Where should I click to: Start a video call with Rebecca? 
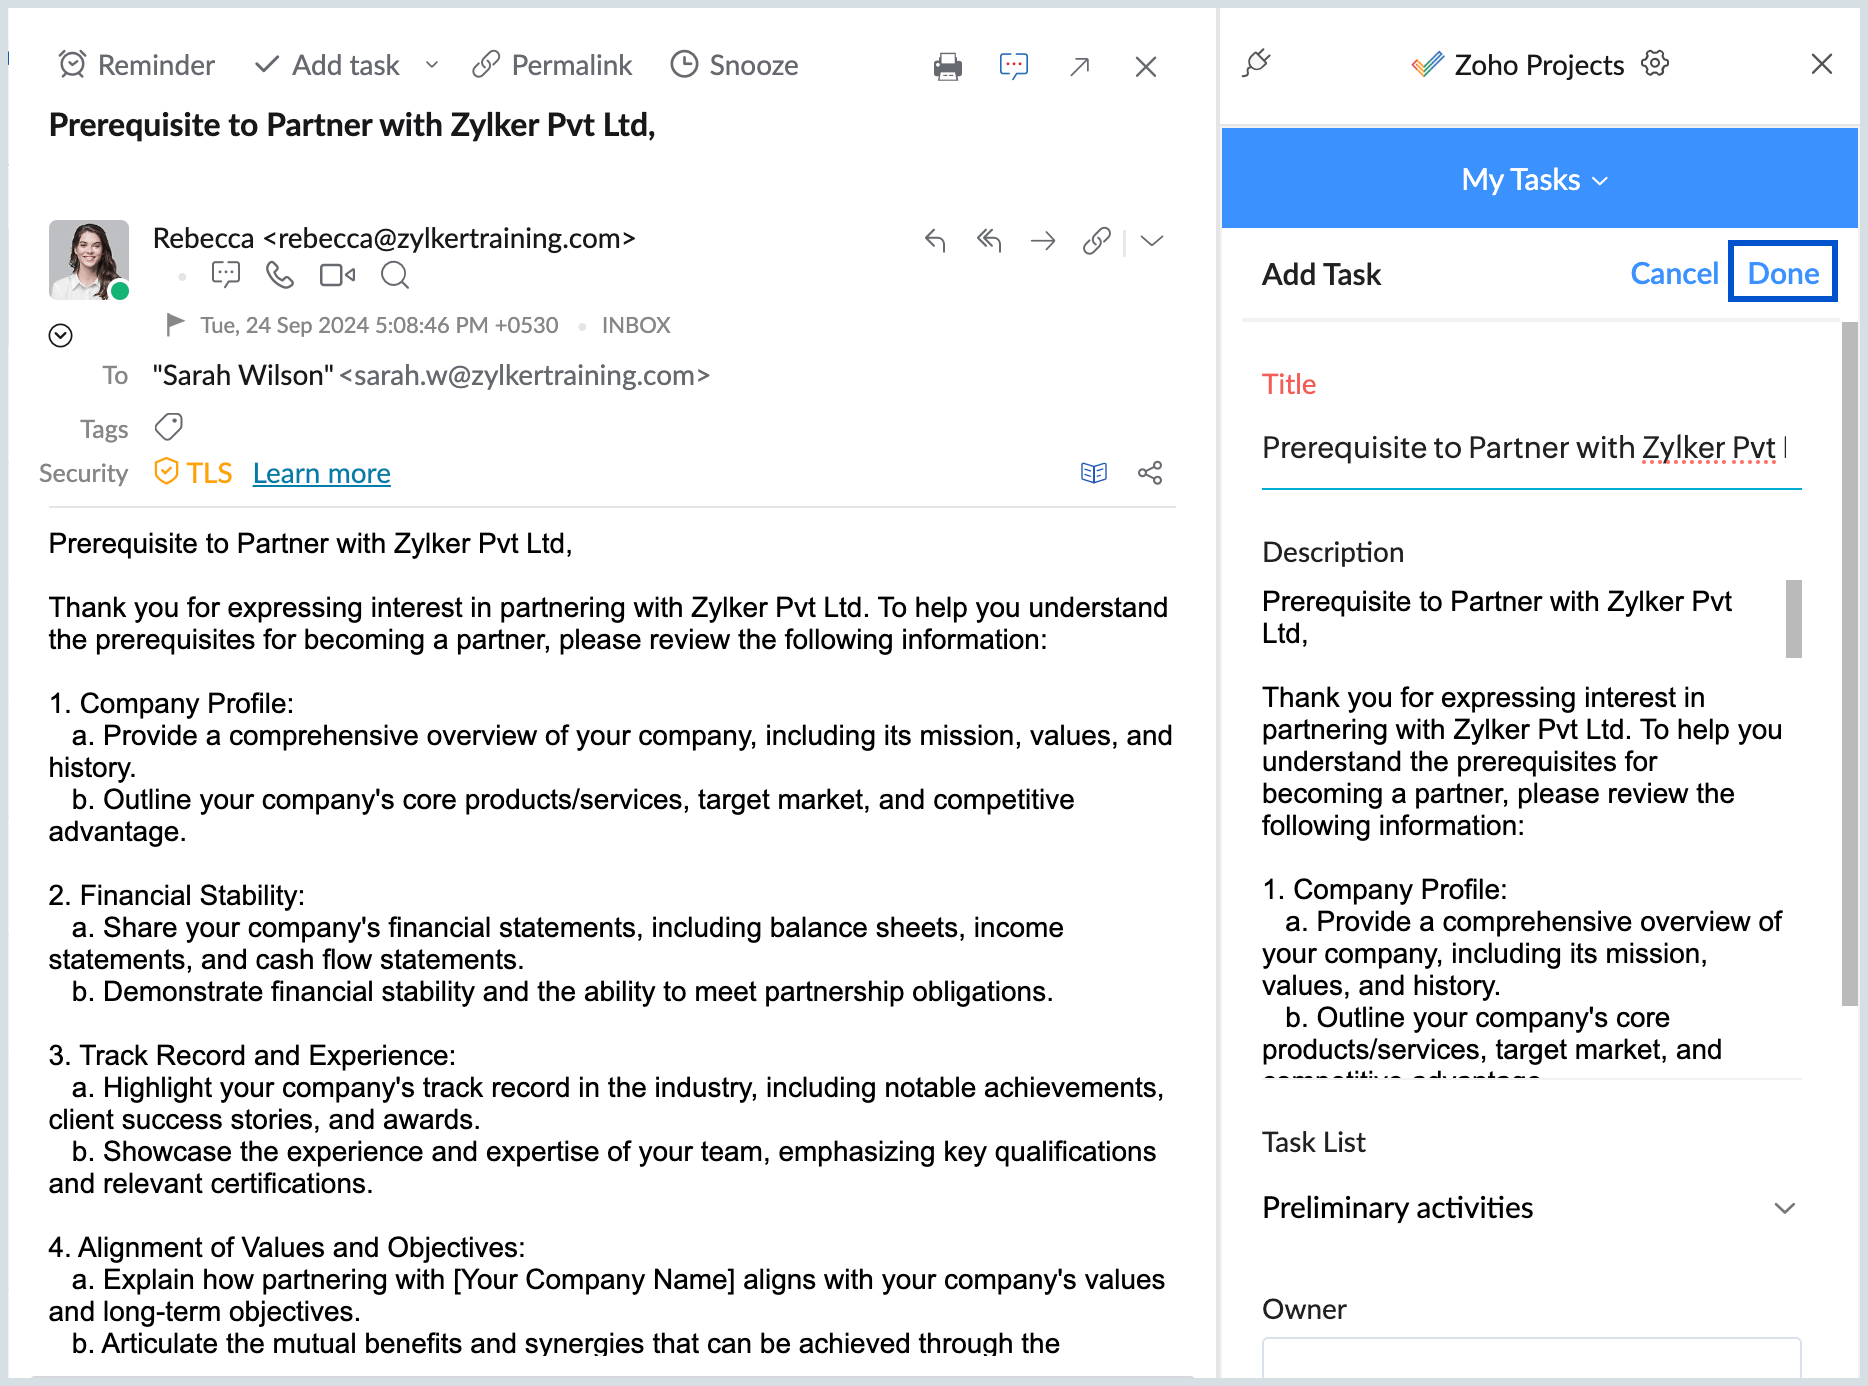tap(337, 275)
